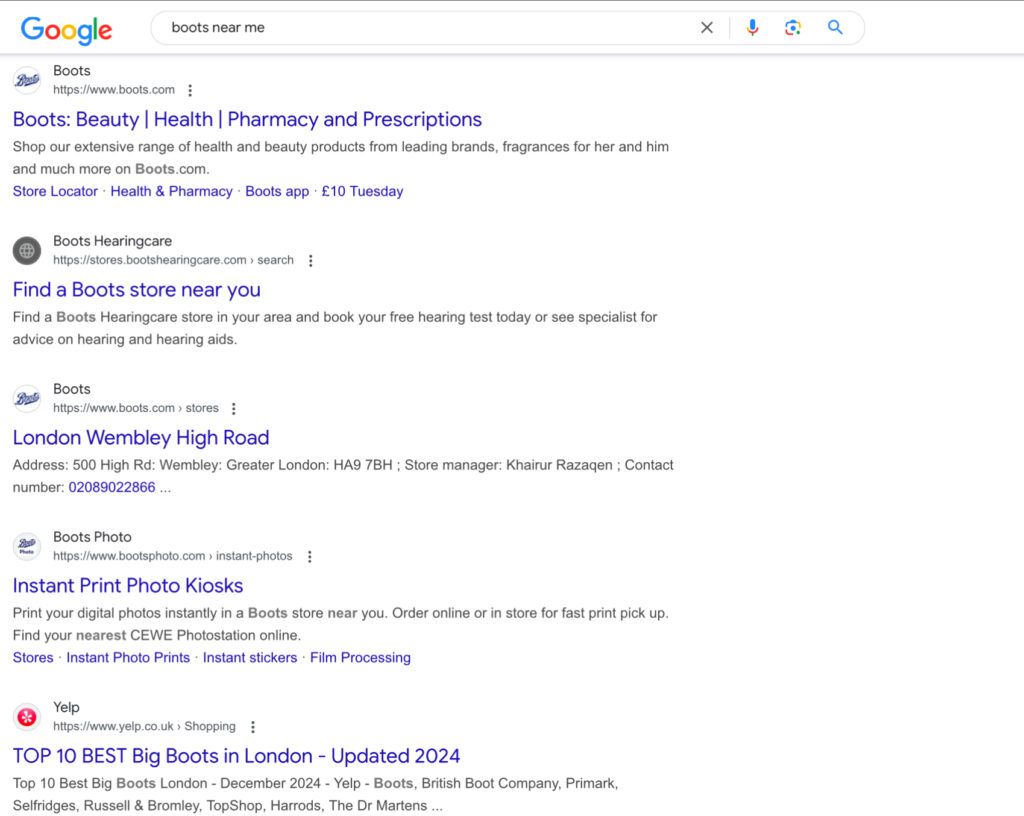
Task: Open 'Boots: Beauty | Health | Pharmacy and Prescriptions'
Action: 247,119
